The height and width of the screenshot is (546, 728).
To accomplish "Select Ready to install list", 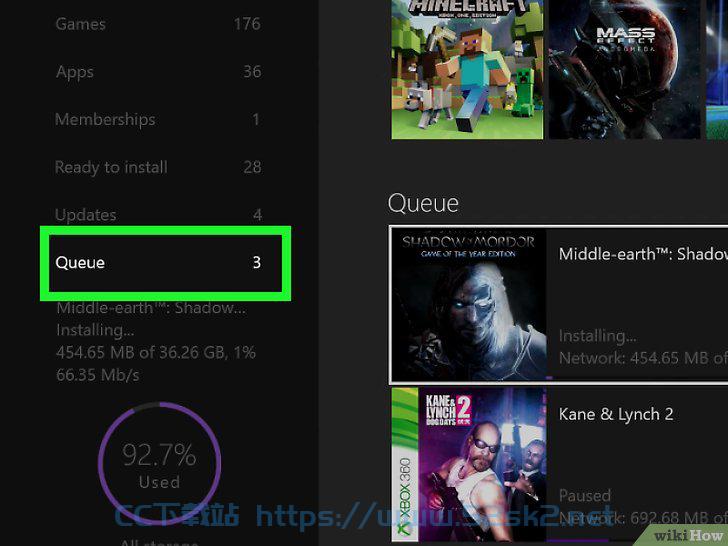I will click(158, 167).
